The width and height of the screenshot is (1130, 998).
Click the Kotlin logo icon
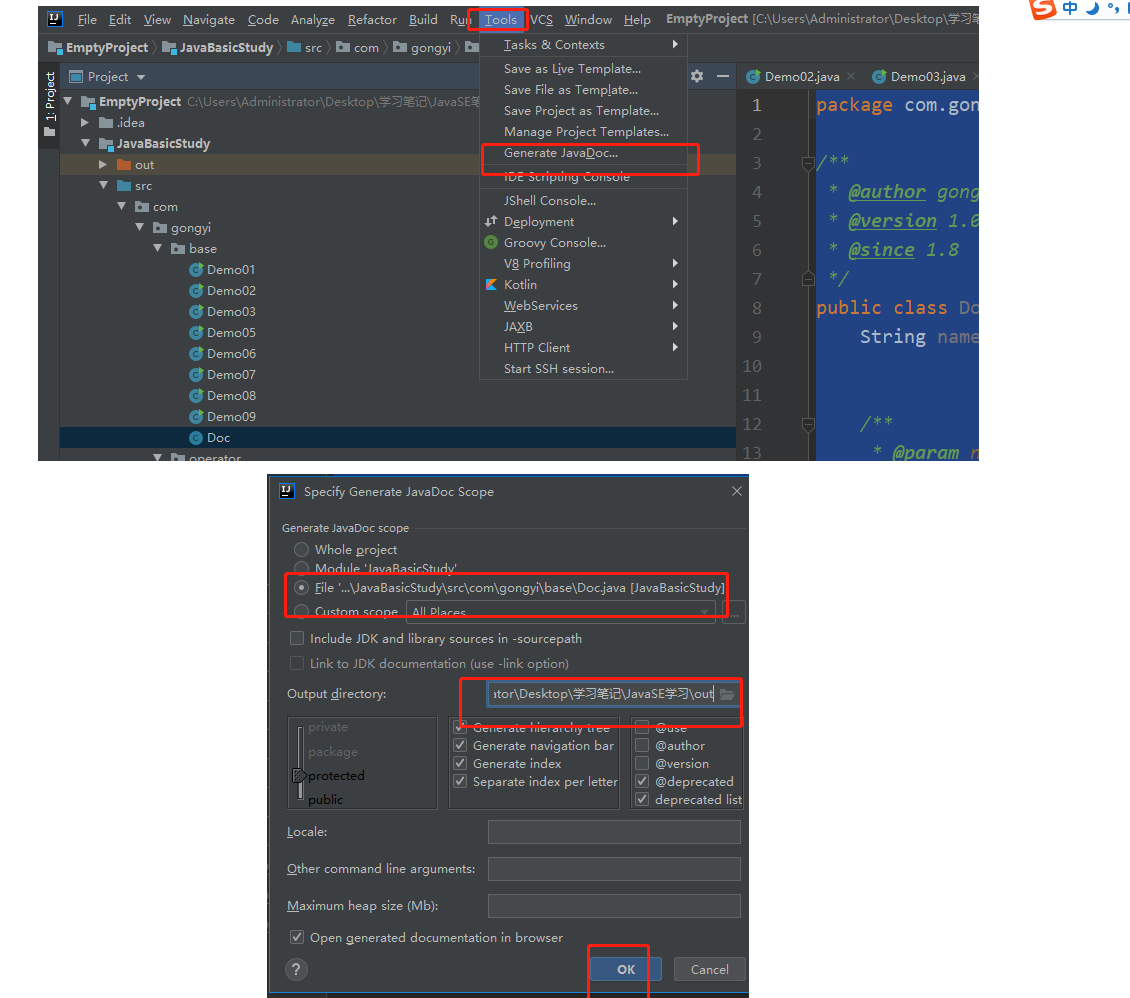(491, 285)
